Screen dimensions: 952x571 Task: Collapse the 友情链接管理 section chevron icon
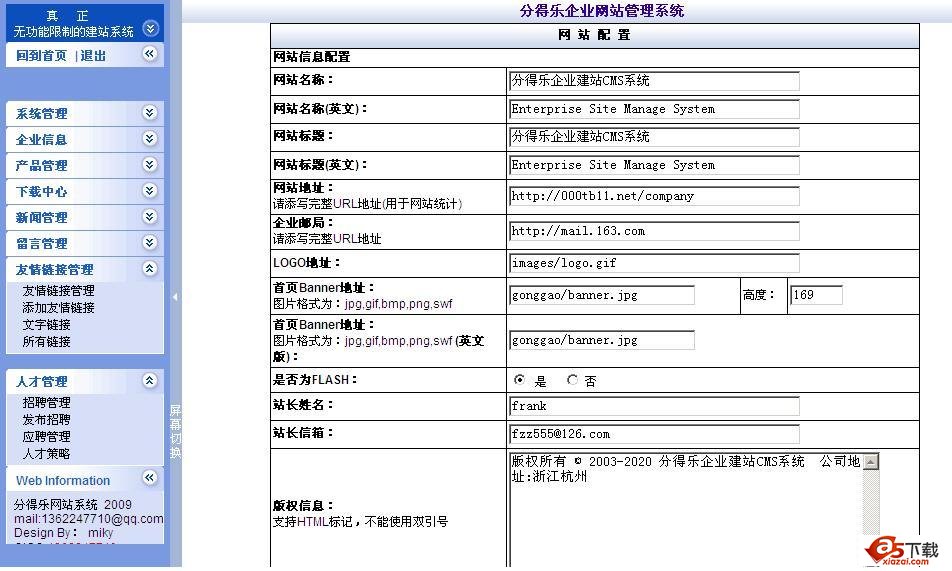tap(150, 268)
